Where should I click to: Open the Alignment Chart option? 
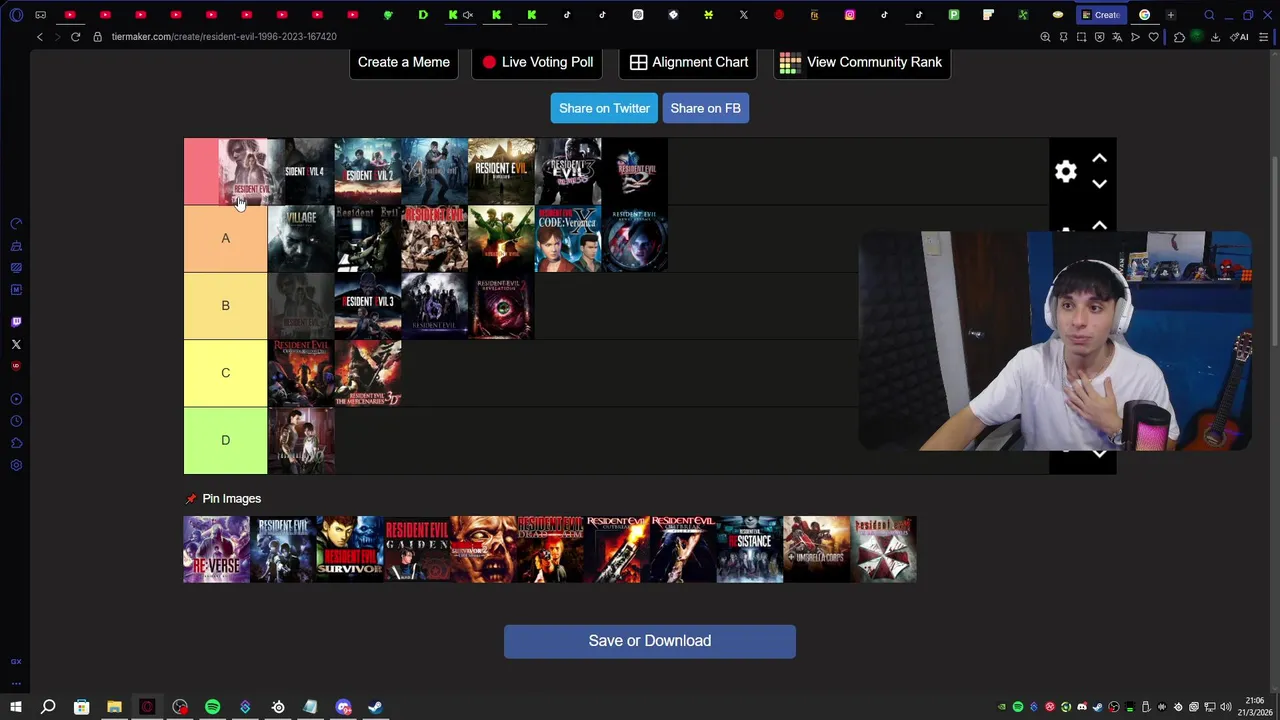[689, 62]
